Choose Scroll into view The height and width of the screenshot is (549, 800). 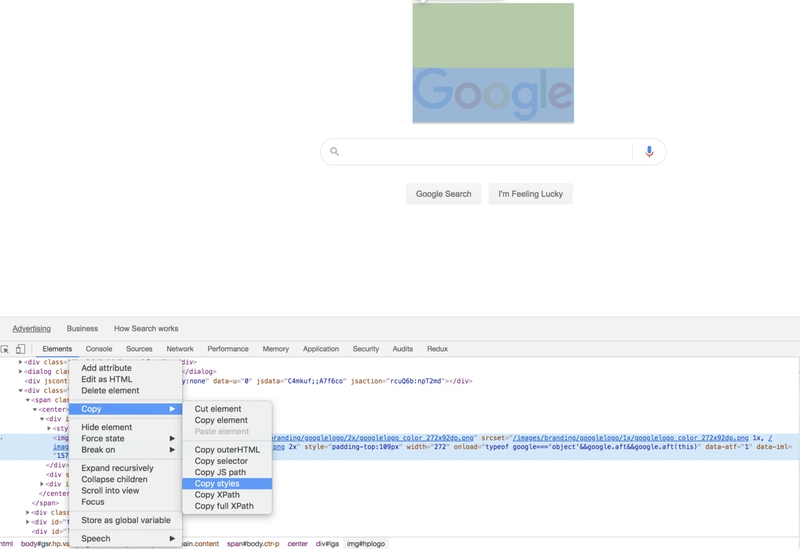click(x=126, y=490)
